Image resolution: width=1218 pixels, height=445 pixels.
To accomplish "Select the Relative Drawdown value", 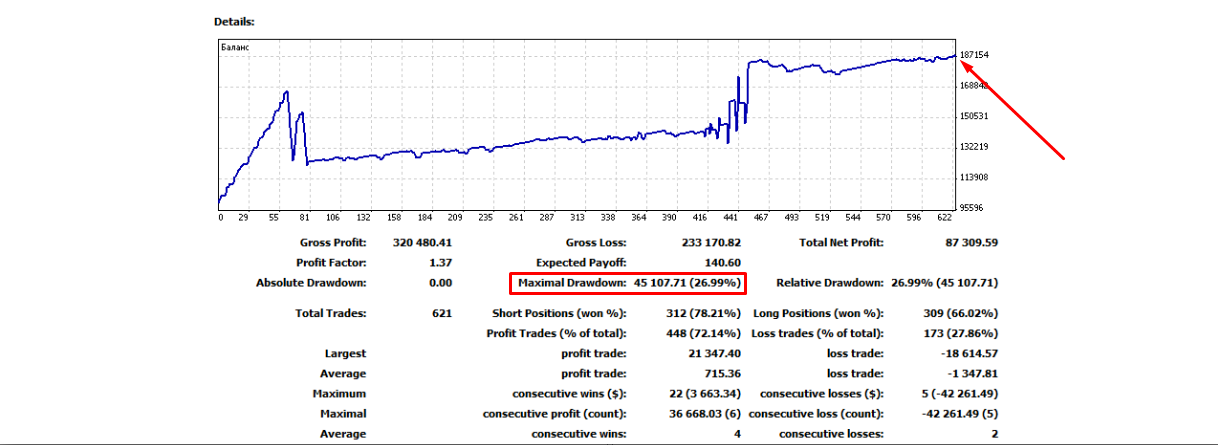I will pos(943,283).
